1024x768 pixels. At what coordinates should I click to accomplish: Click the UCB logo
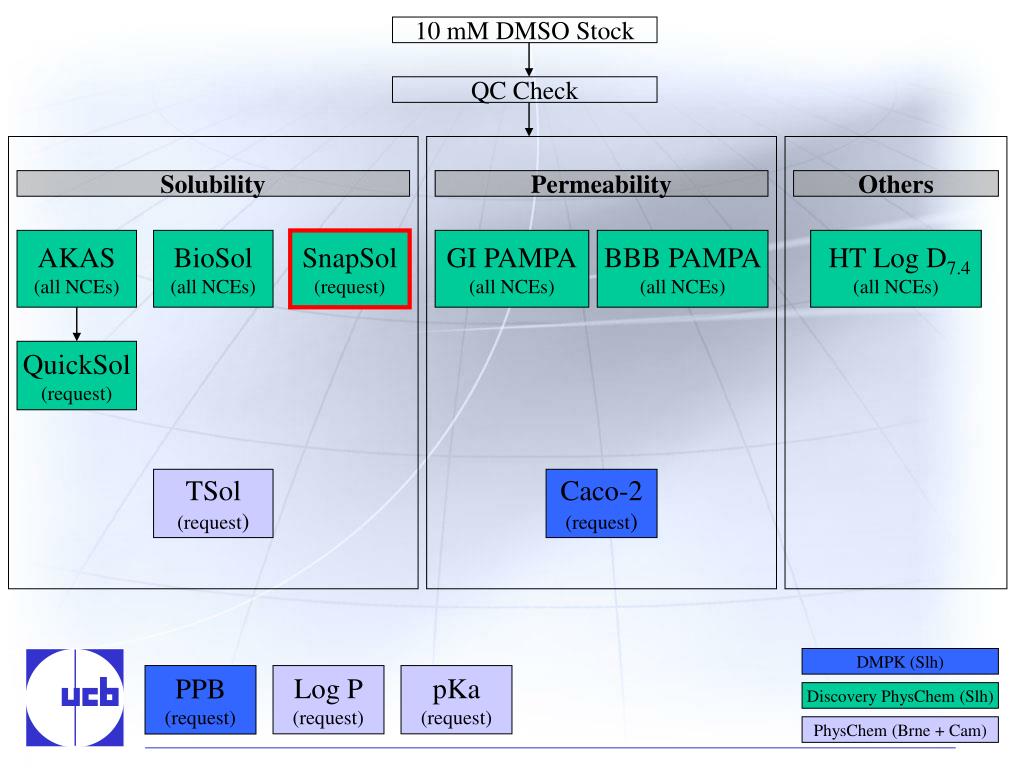[x=75, y=697]
